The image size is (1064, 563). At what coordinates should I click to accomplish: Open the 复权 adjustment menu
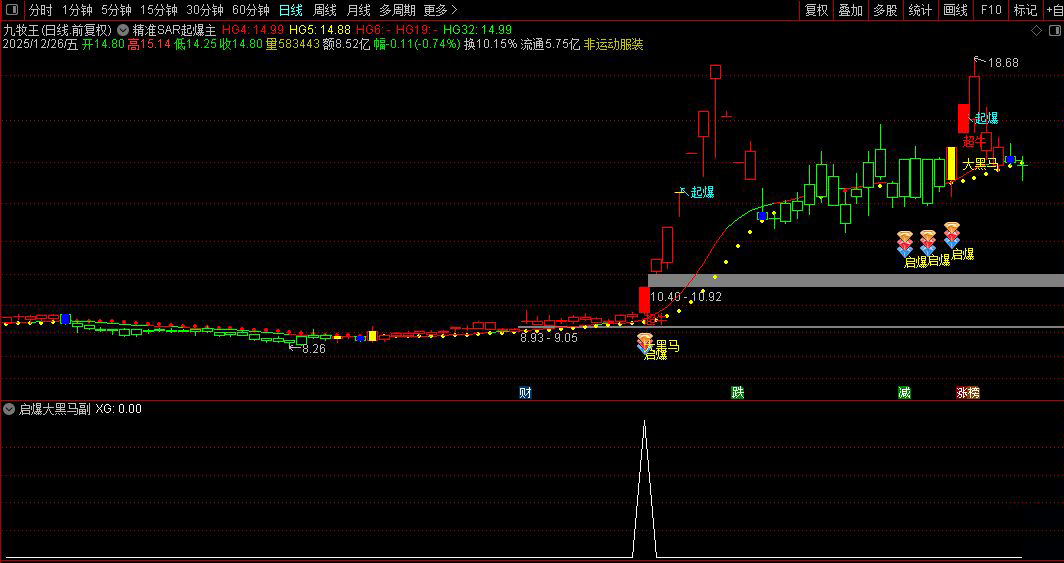pos(816,10)
